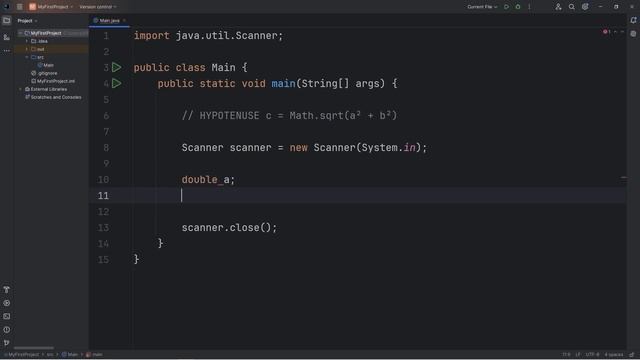Close the Main.java editor tab
This screenshot has height=360, width=640.
pyautogui.click(x=124, y=20)
